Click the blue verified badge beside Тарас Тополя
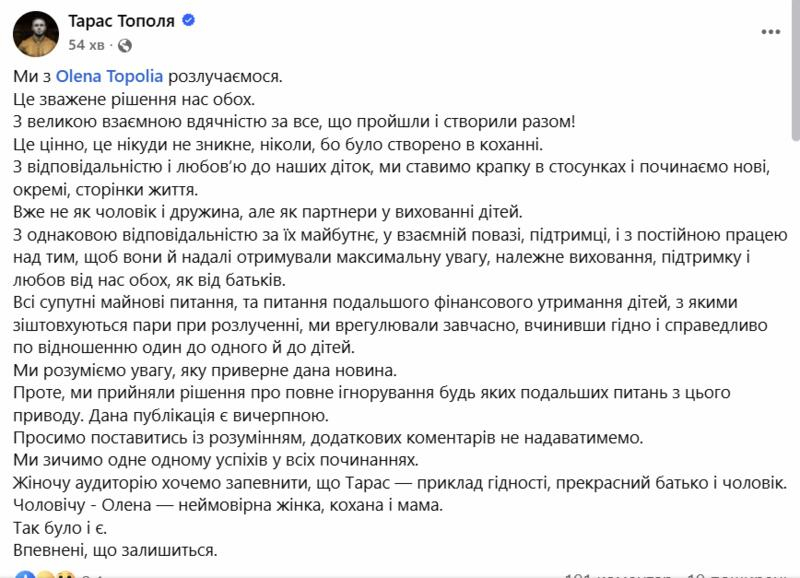Image resolution: width=800 pixels, height=578 pixels. coord(188,19)
